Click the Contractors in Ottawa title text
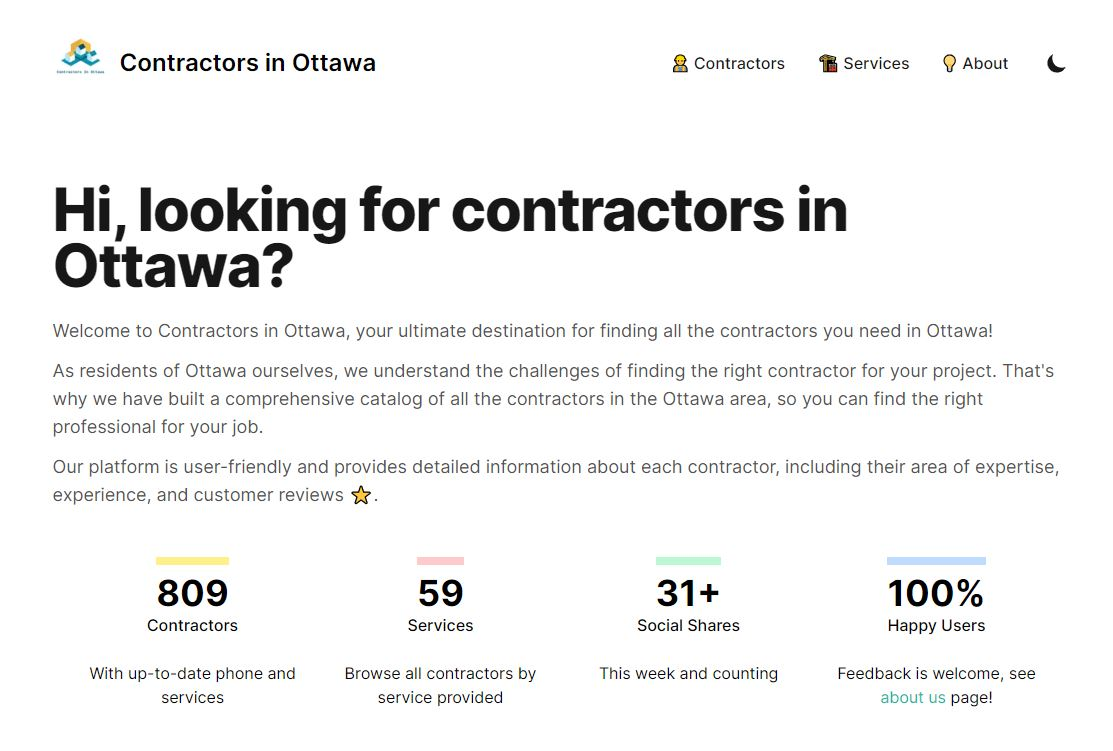1113x751 pixels. point(247,62)
